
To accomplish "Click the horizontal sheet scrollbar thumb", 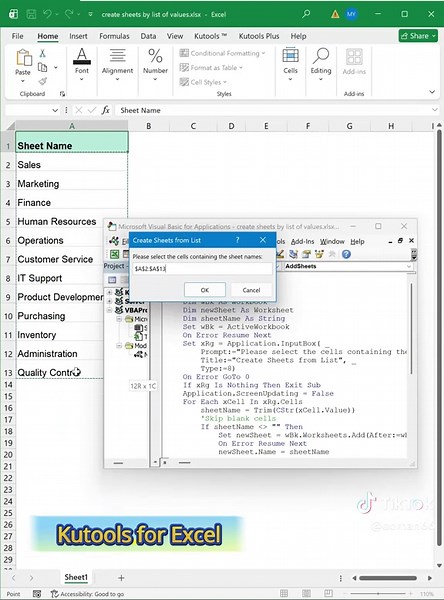I will pos(388,578).
